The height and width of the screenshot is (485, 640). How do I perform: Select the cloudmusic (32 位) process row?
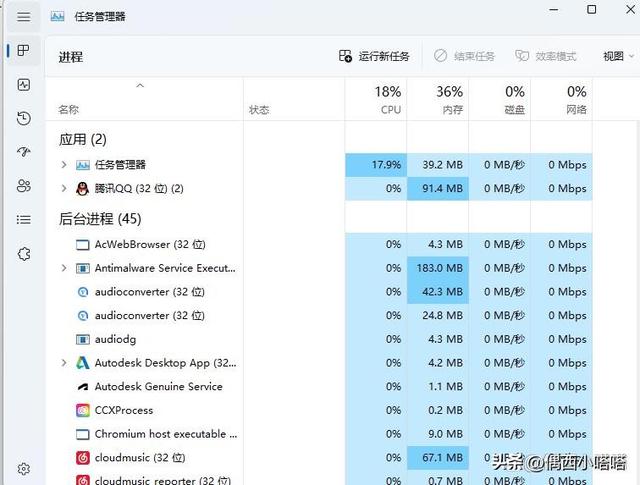(319, 458)
